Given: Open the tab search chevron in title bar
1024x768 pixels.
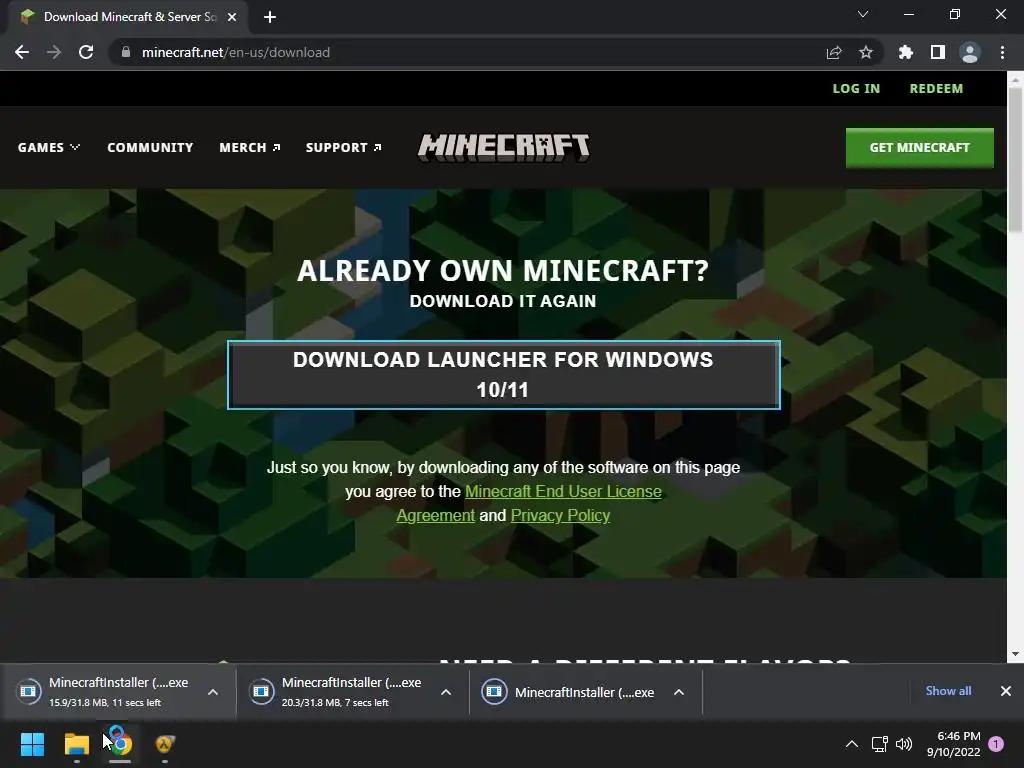Looking at the screenshot, I should pos(863,14).
